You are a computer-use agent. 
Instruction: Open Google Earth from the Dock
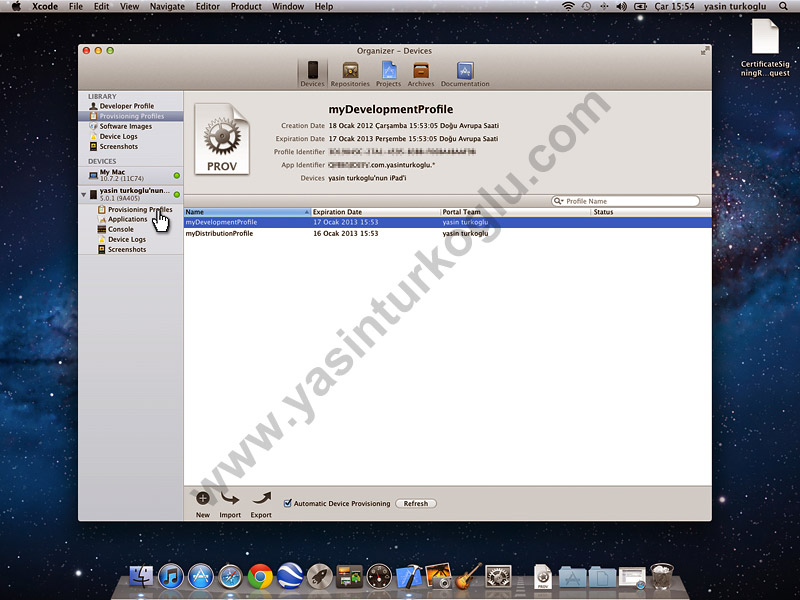pos(290,577)
